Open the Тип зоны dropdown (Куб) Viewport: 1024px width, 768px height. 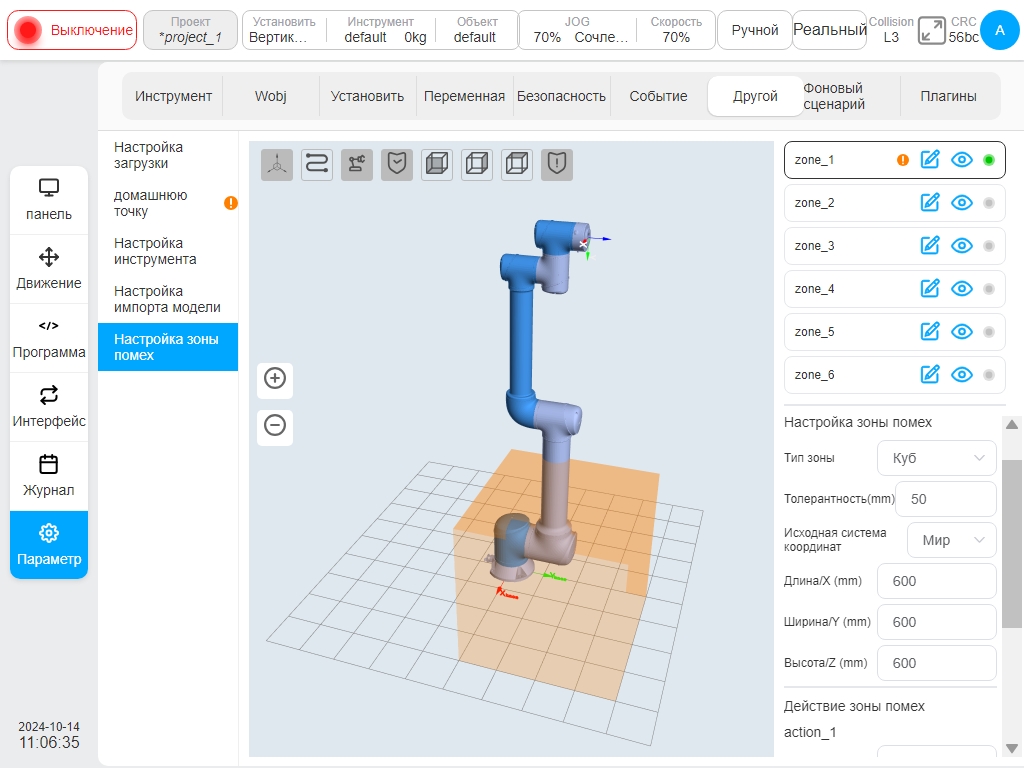pyautogui.click(x=936, y=458)
